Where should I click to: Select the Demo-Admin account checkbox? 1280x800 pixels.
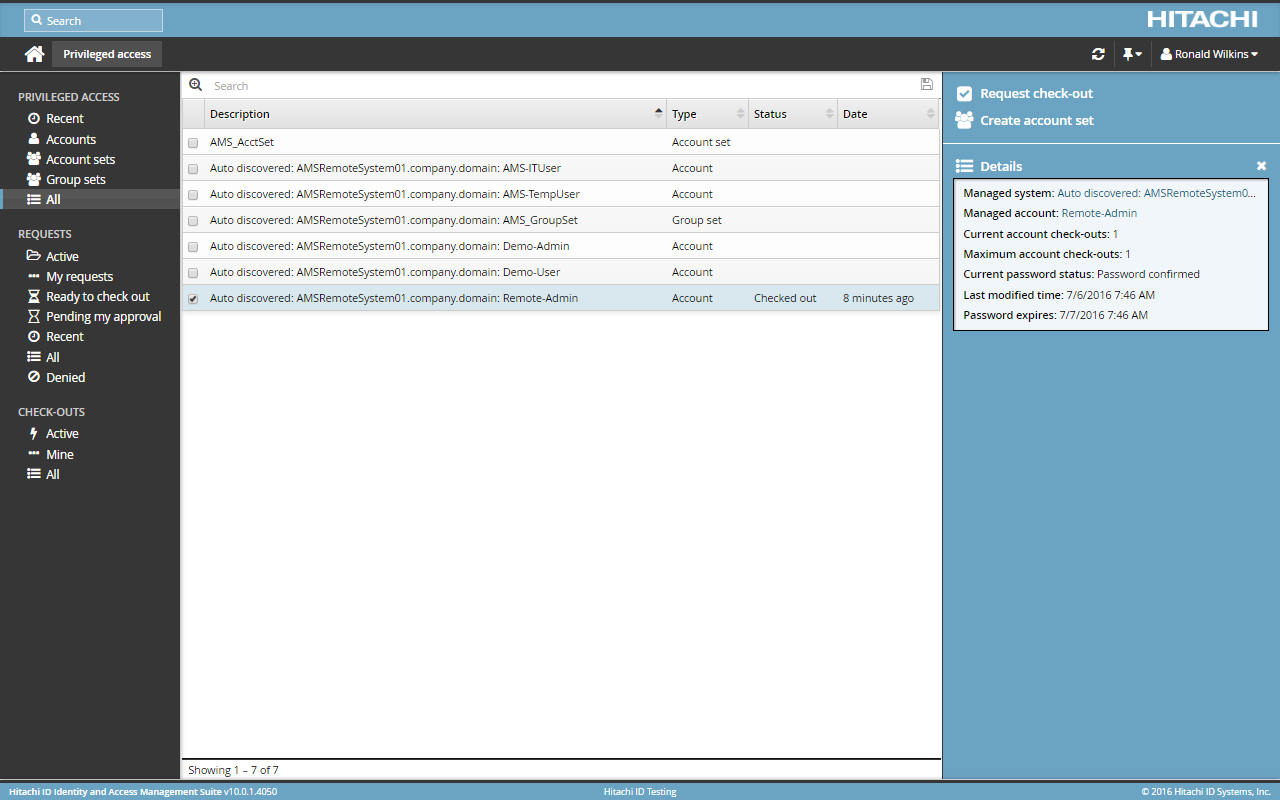click(192, 245)
